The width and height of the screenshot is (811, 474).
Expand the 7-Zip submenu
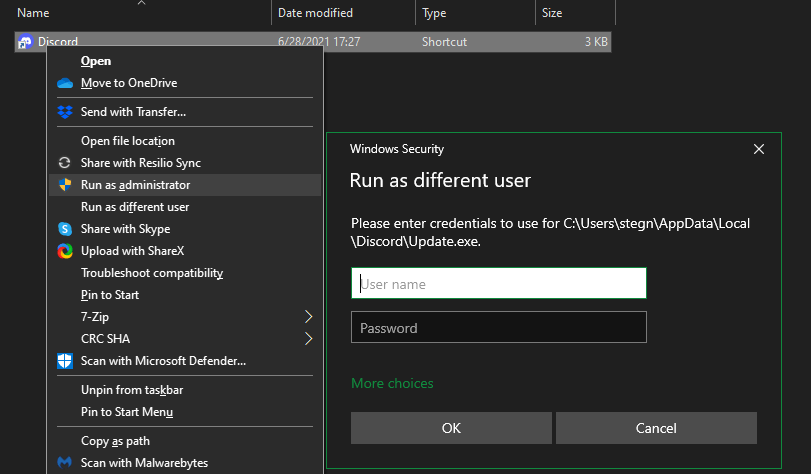(x=308, y=317)
